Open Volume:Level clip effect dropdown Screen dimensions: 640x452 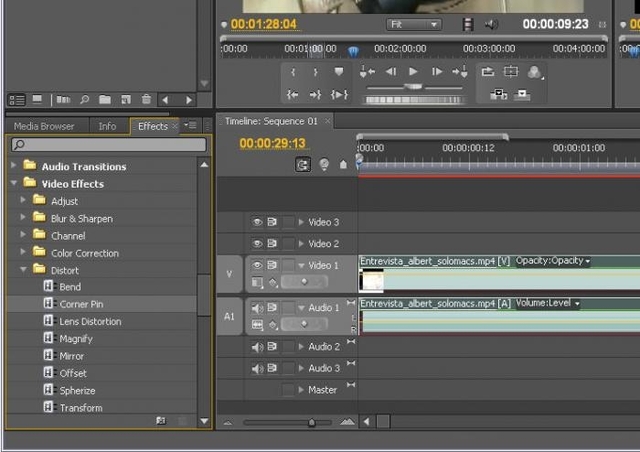[x=547, y=303]
